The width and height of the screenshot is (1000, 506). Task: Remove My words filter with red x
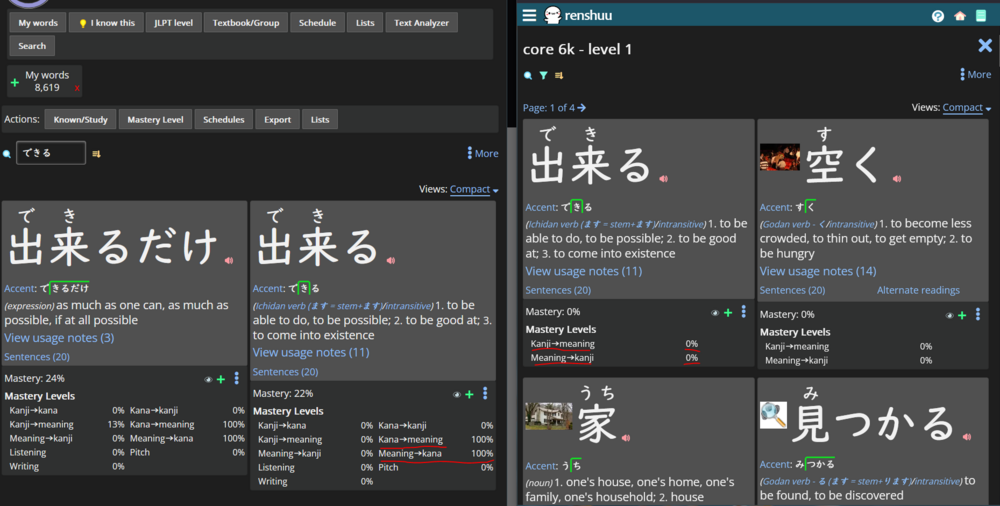[x=77, y=88]
